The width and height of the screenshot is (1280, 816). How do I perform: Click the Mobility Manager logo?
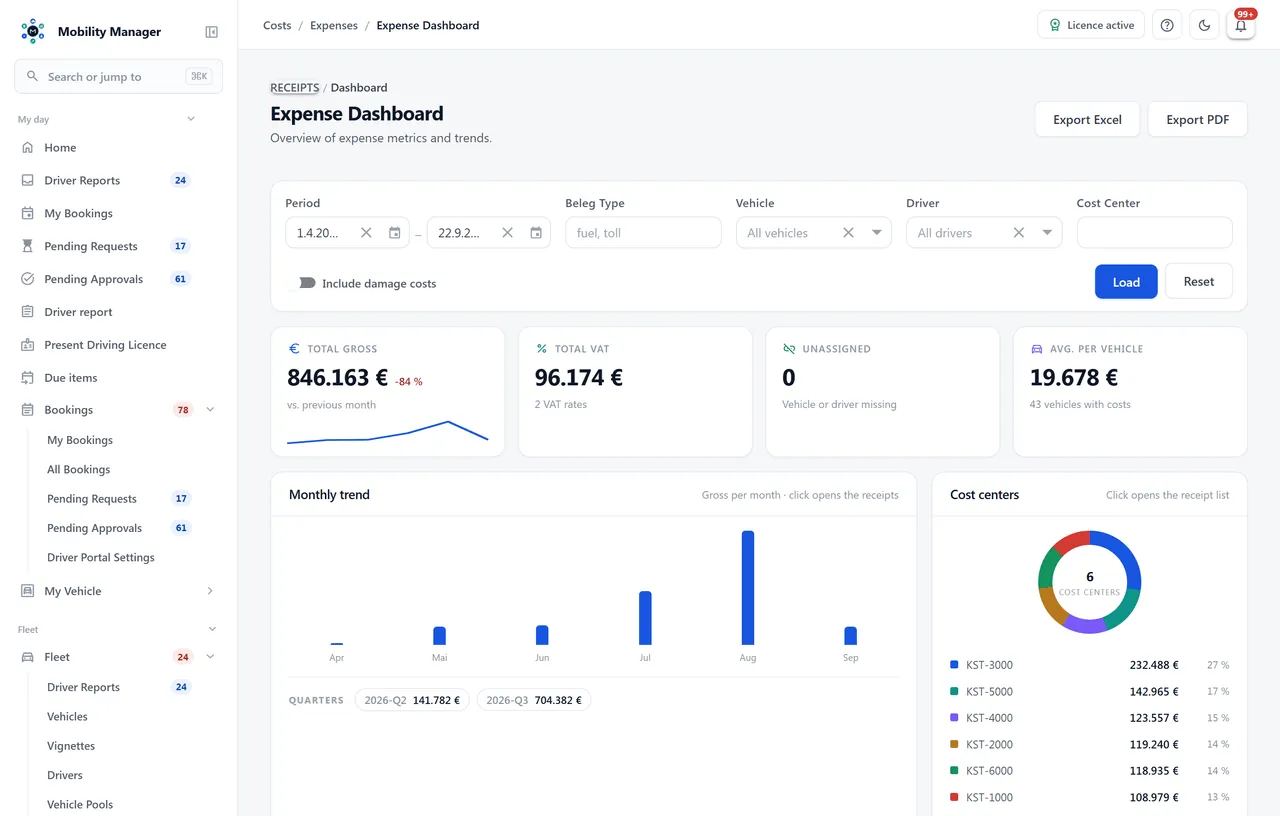(x=33, y=31)
